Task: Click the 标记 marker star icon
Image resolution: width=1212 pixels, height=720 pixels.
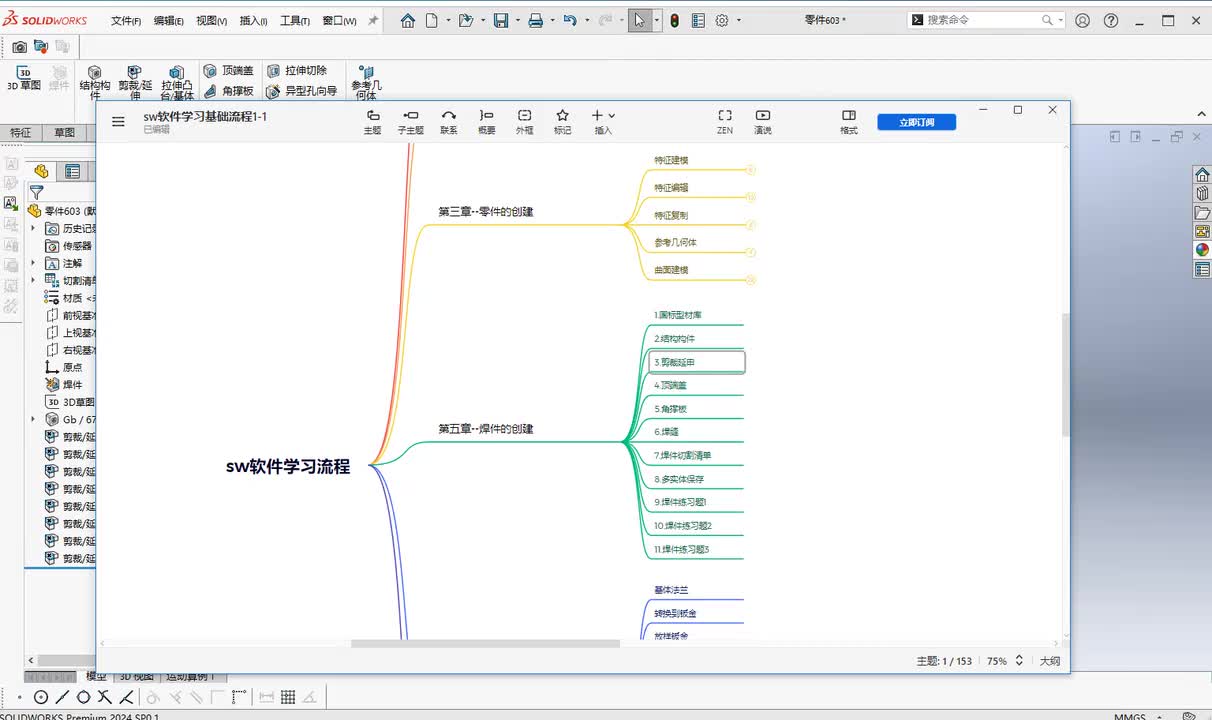Action: click(x=563, y=122)
